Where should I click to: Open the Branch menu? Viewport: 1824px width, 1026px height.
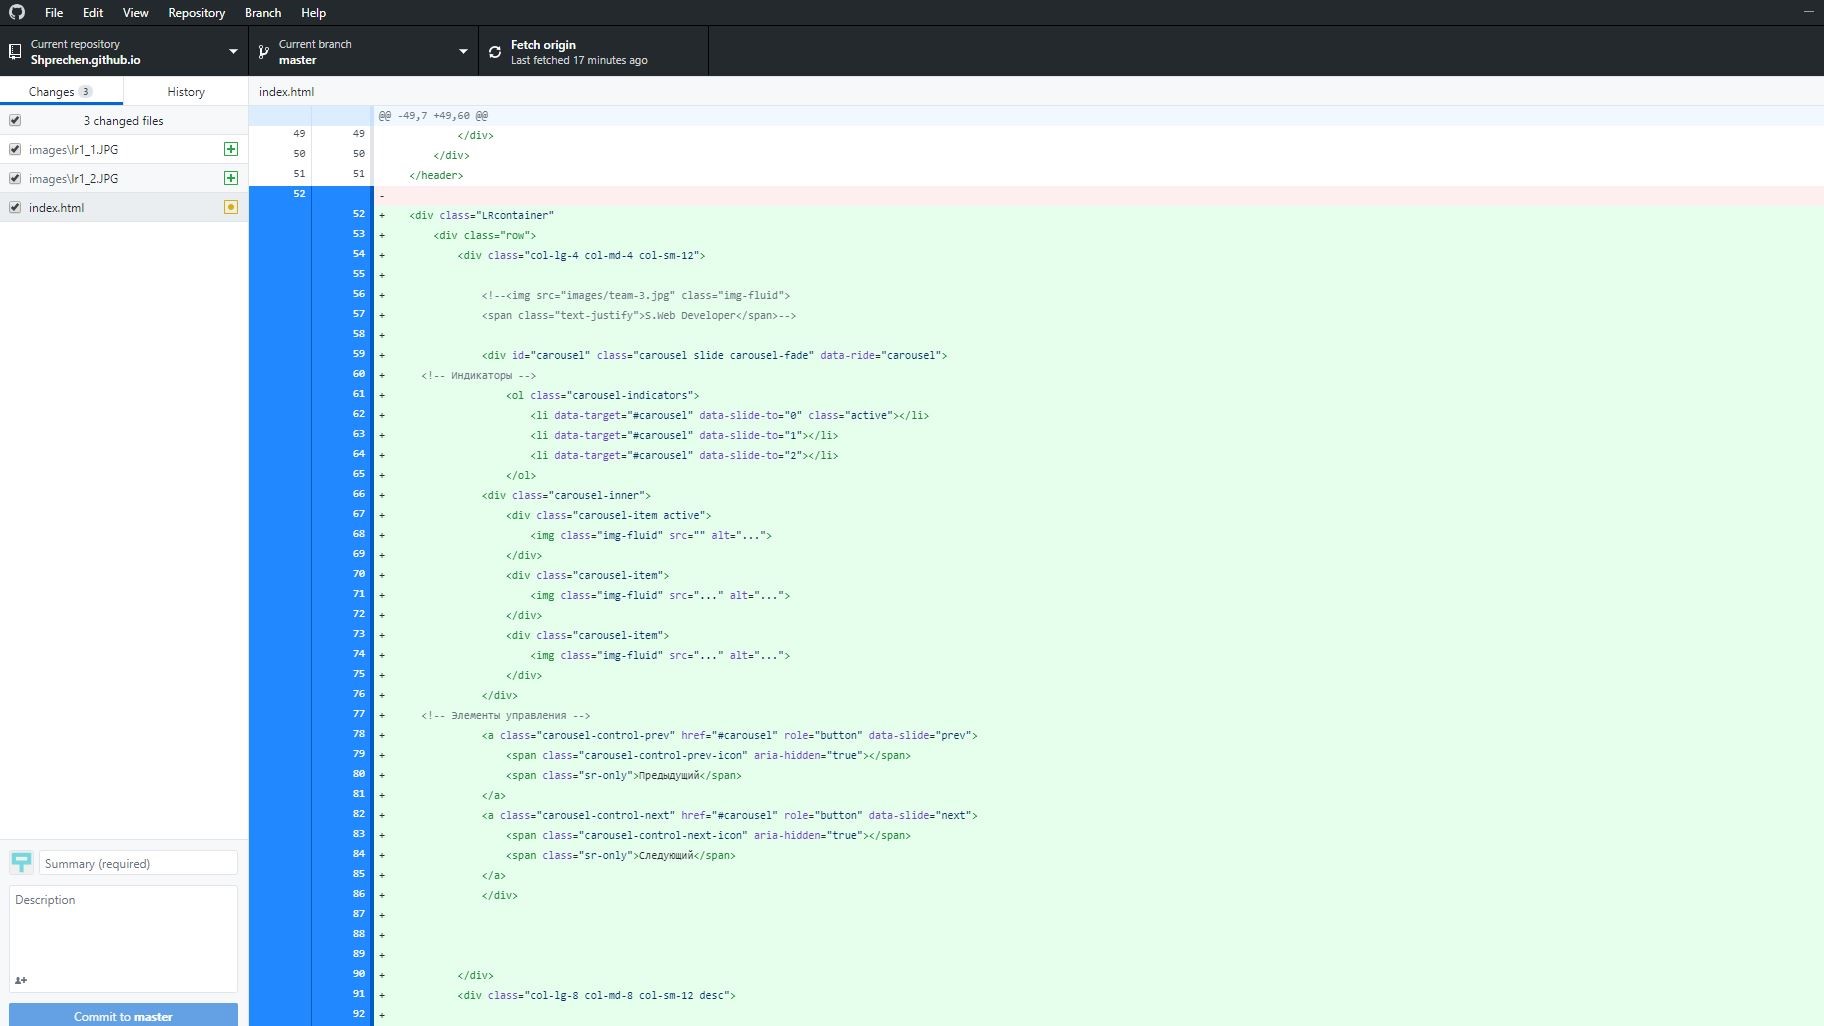click(263, 13)
